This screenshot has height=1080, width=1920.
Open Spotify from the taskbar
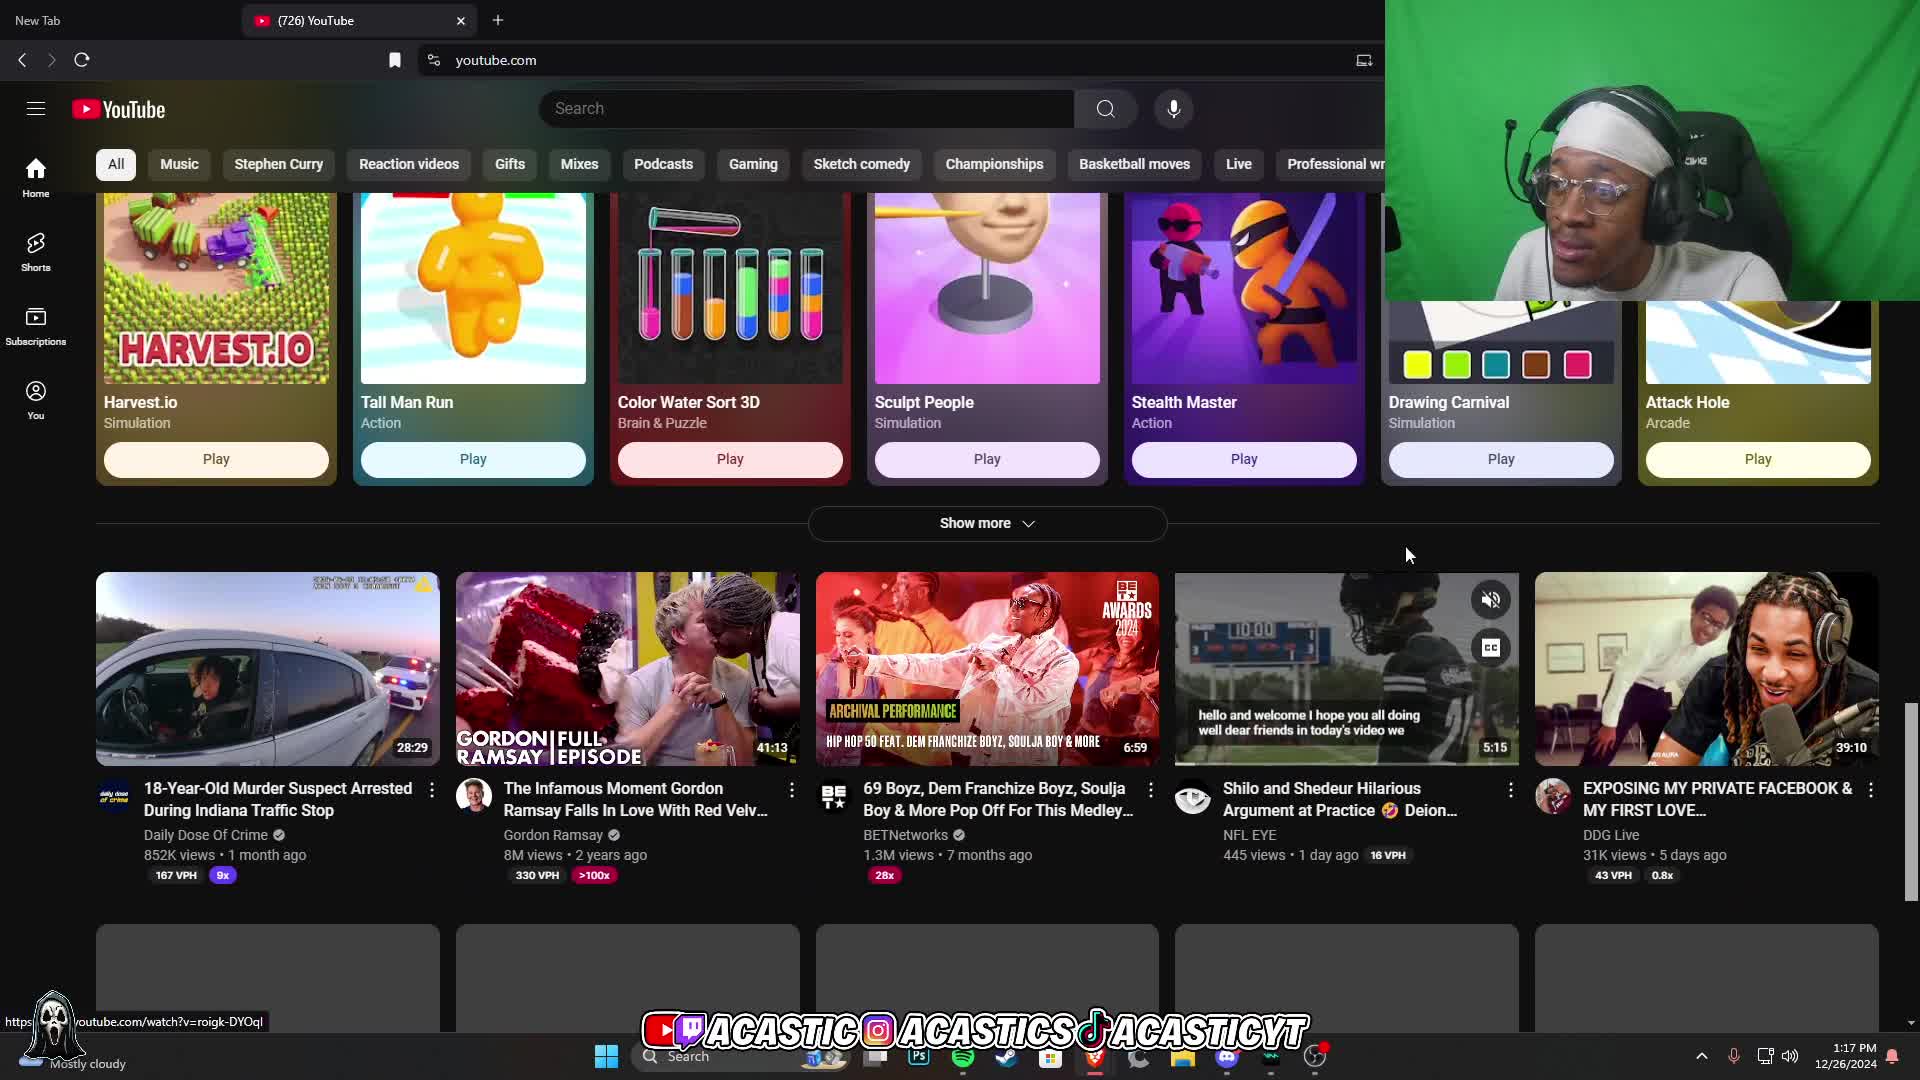click(x=963, y=1056)
